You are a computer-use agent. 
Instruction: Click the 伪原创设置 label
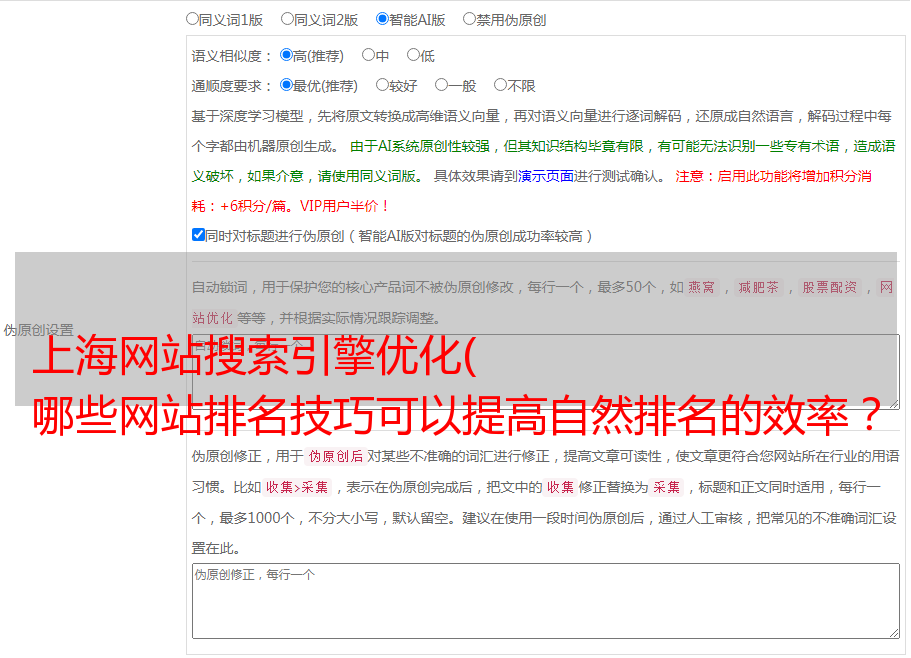click(38, 330)
